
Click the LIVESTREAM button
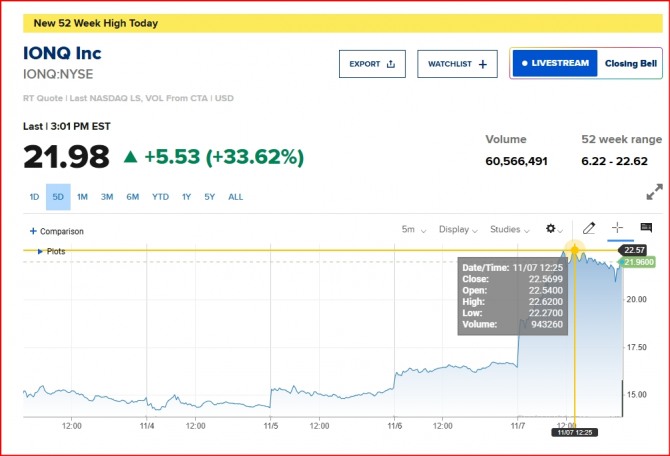point(555,63)
